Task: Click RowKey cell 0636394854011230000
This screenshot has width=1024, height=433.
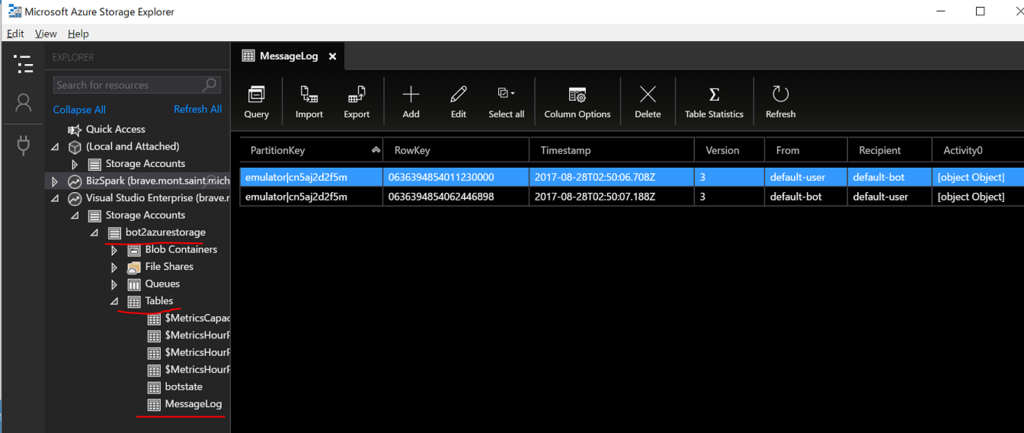Action: click(456, 177)
